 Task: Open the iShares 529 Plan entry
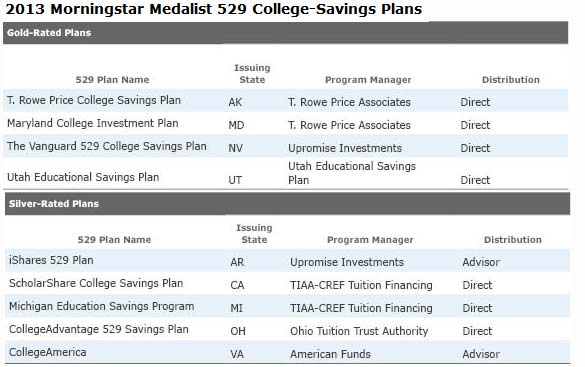[51, 260]
